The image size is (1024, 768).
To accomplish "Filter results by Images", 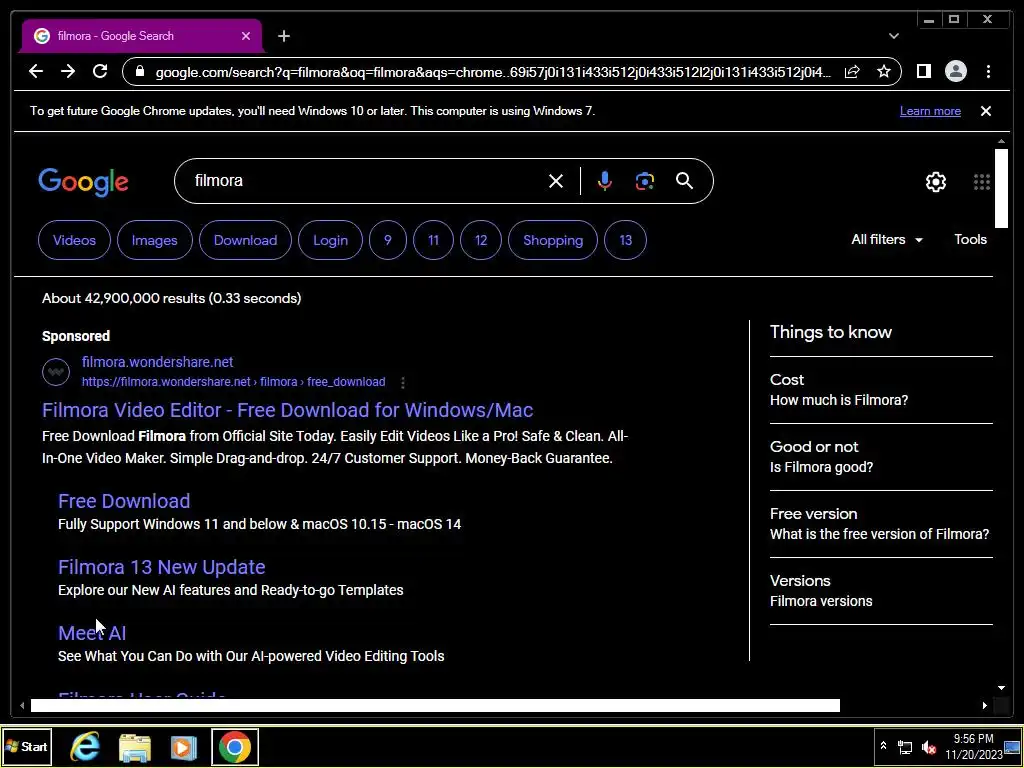I will coord(155,240).
